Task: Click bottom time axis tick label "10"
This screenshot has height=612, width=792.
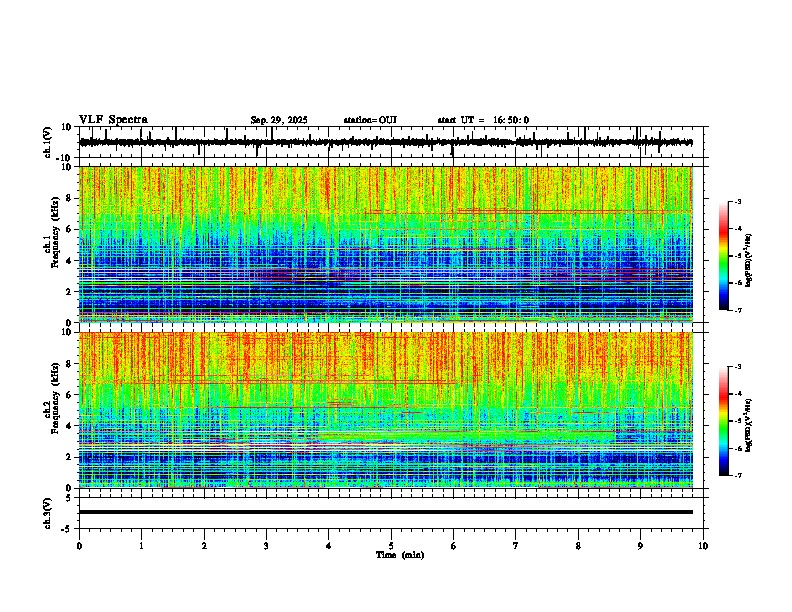Action: pyautogui.click(x=703, y=546)
